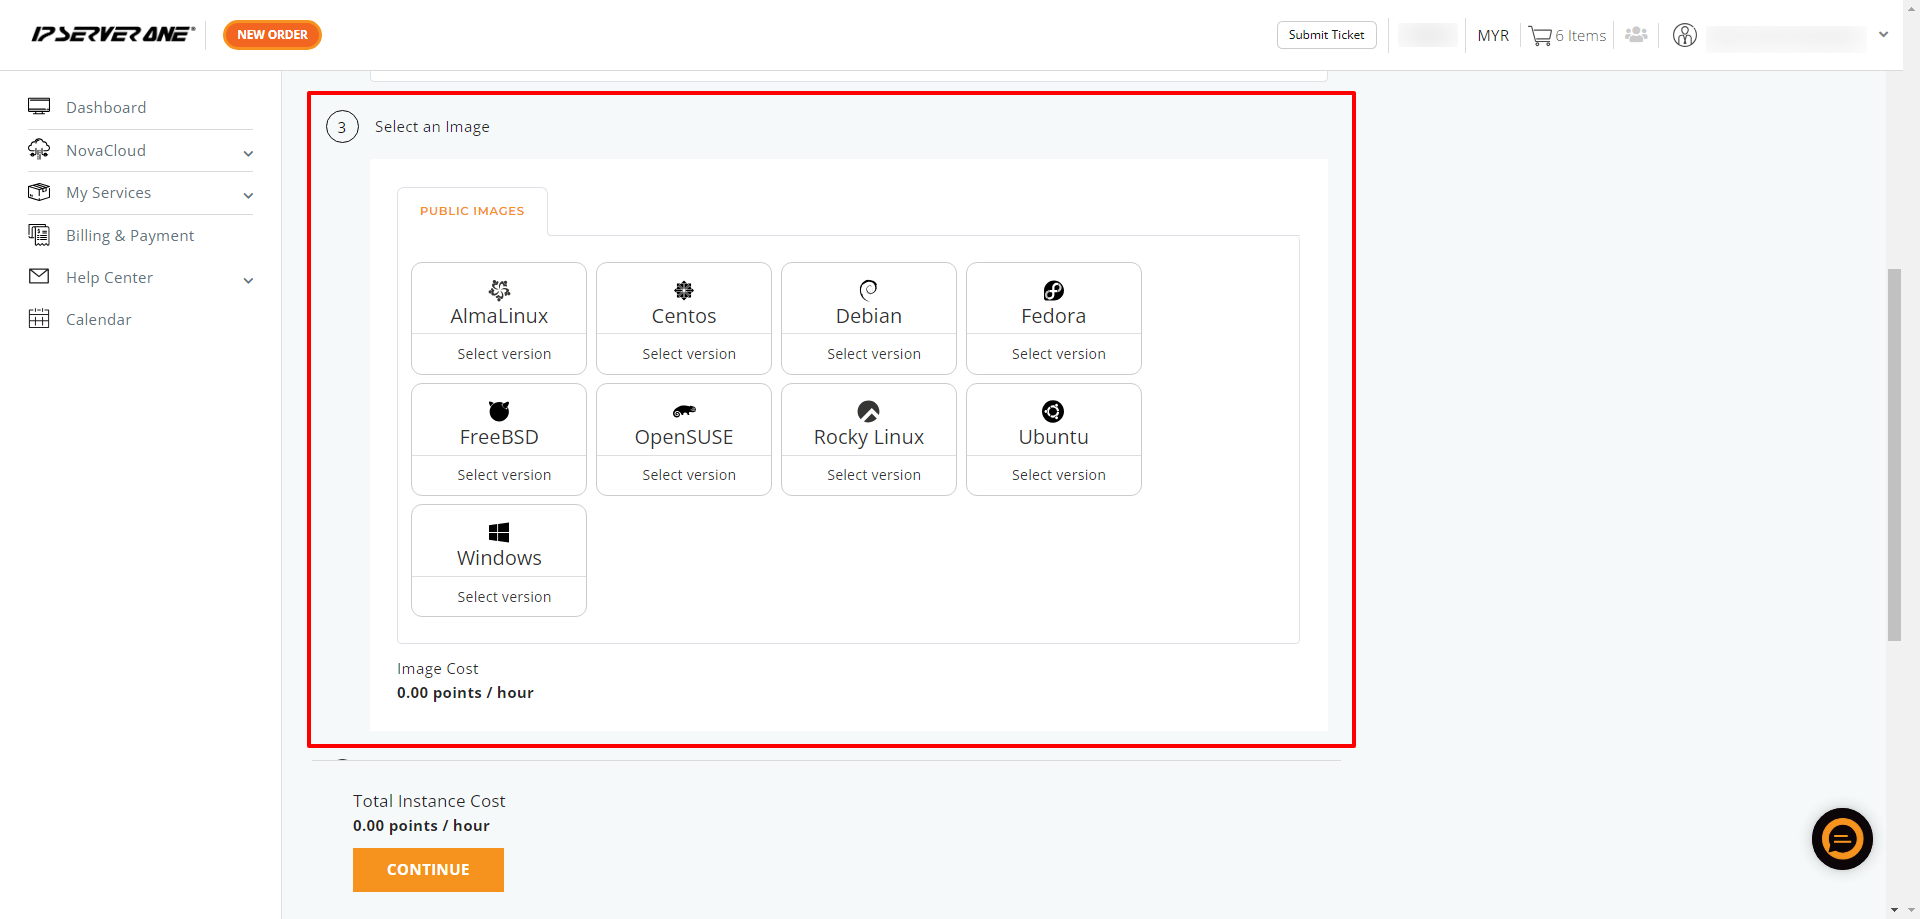Viewport: 1920px width, 919px height.
Task: Click the My Services box icon
Action: tap(39, 192)
